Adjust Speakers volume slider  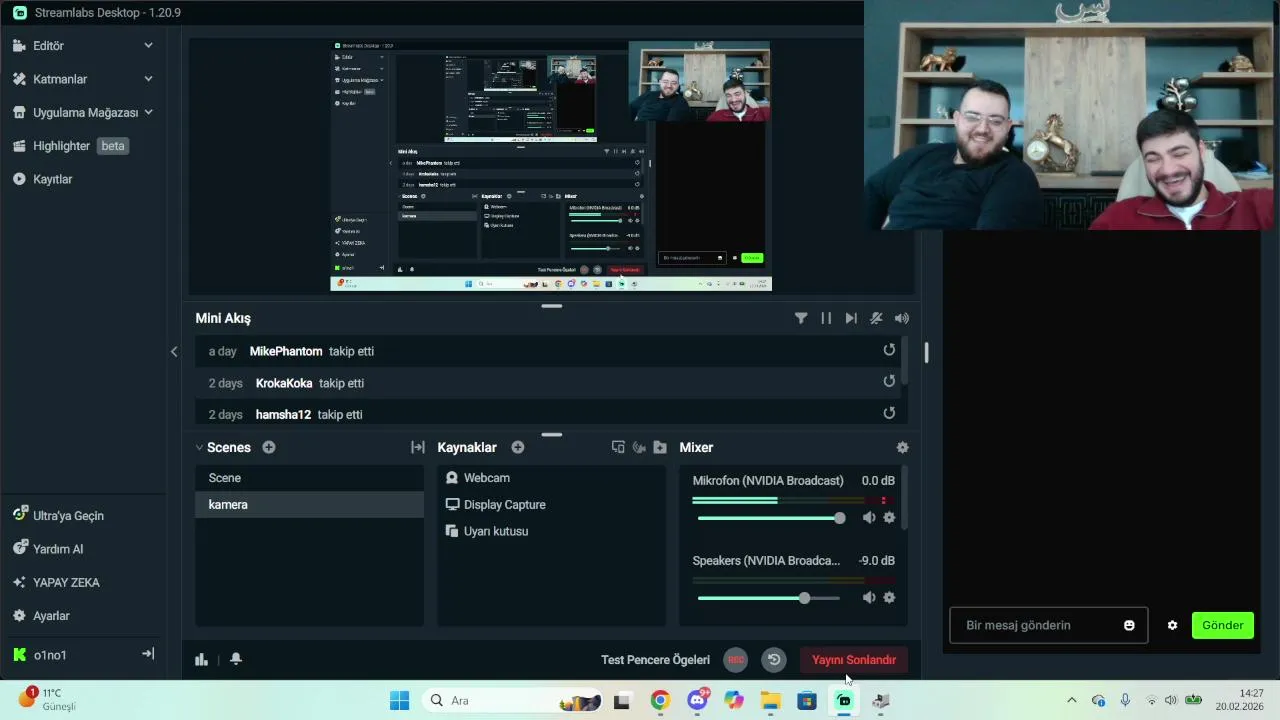769,598
